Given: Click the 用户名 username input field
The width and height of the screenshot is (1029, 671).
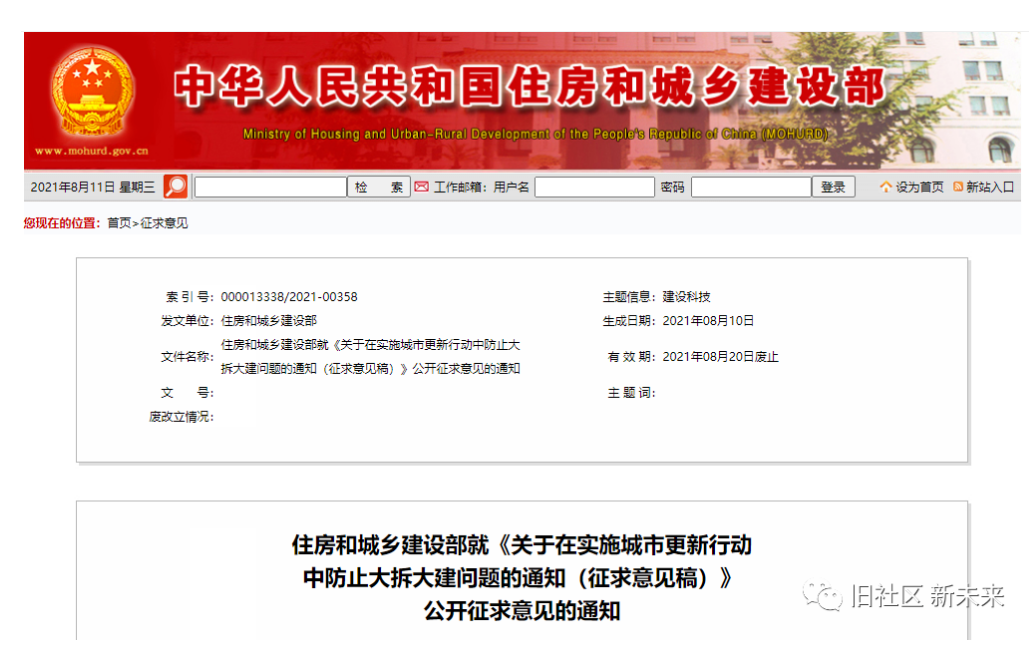Looking at the screenshot, I should tap(594, 187).
